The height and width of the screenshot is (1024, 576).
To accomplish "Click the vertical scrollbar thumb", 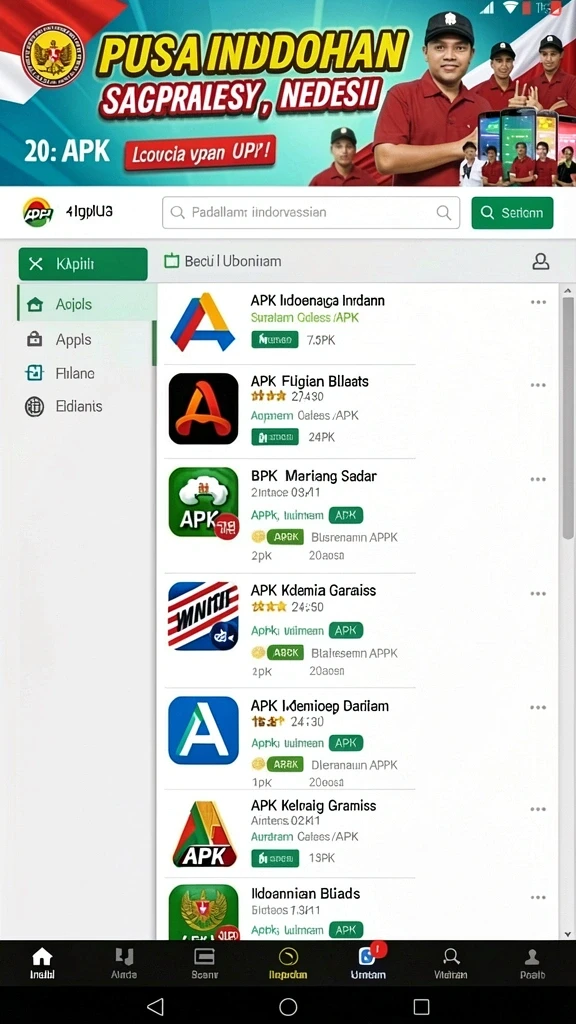I will (568, 418).
